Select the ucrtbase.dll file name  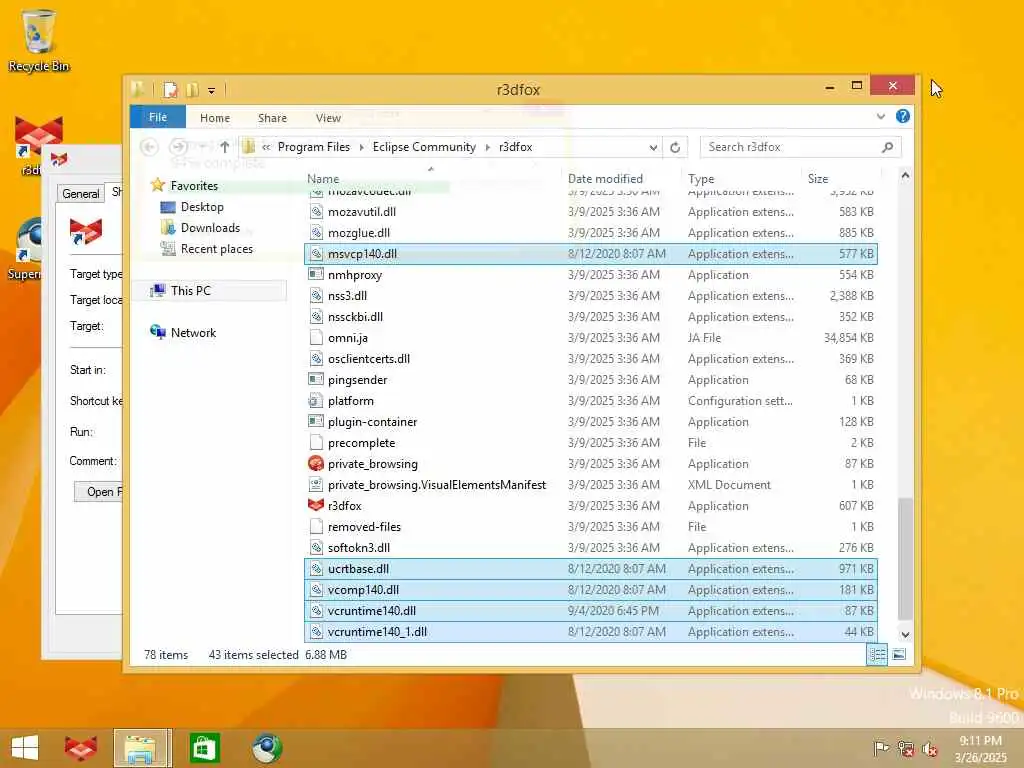[x=358, y=569]
